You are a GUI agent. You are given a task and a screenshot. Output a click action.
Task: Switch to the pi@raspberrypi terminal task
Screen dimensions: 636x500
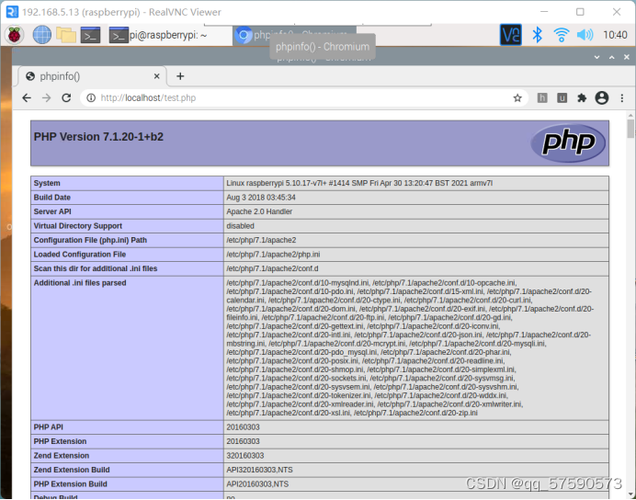[x=170, y=35]
